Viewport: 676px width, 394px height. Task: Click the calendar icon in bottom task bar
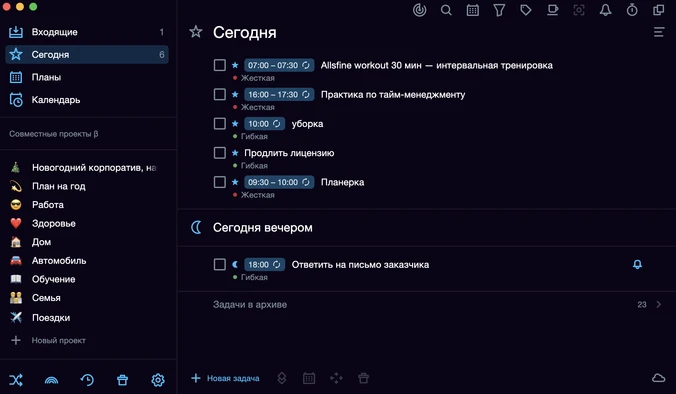[x=309, y=378]
